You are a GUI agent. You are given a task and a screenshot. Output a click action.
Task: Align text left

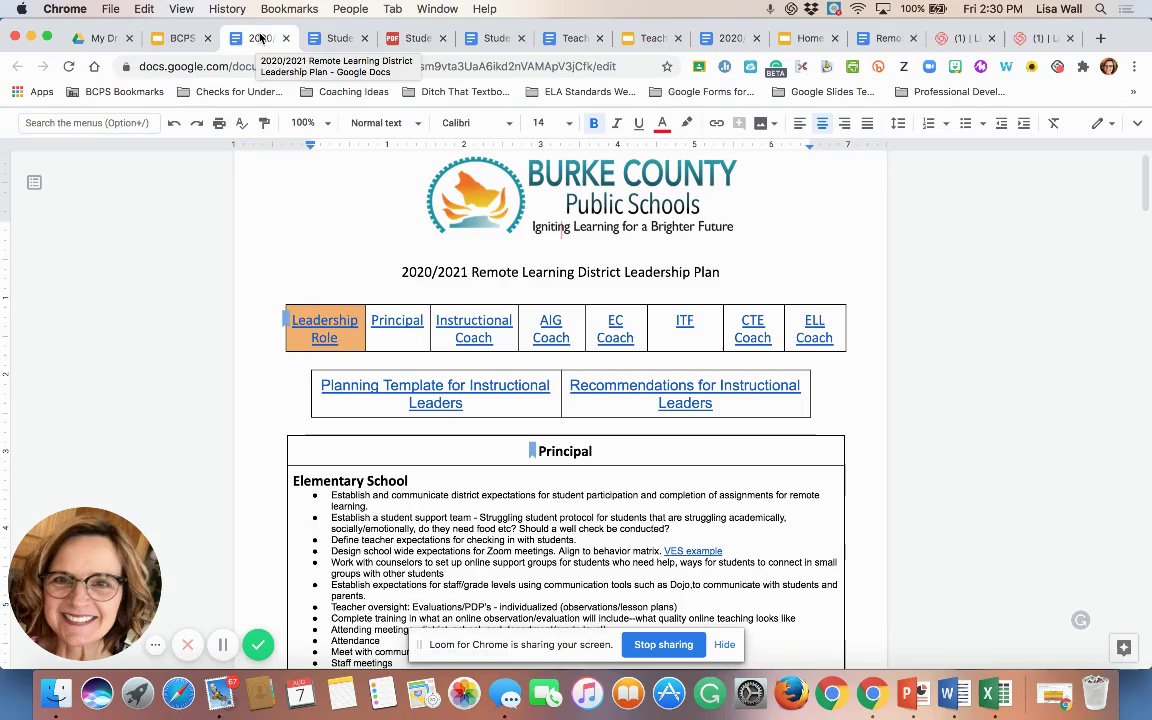[799, 123]
